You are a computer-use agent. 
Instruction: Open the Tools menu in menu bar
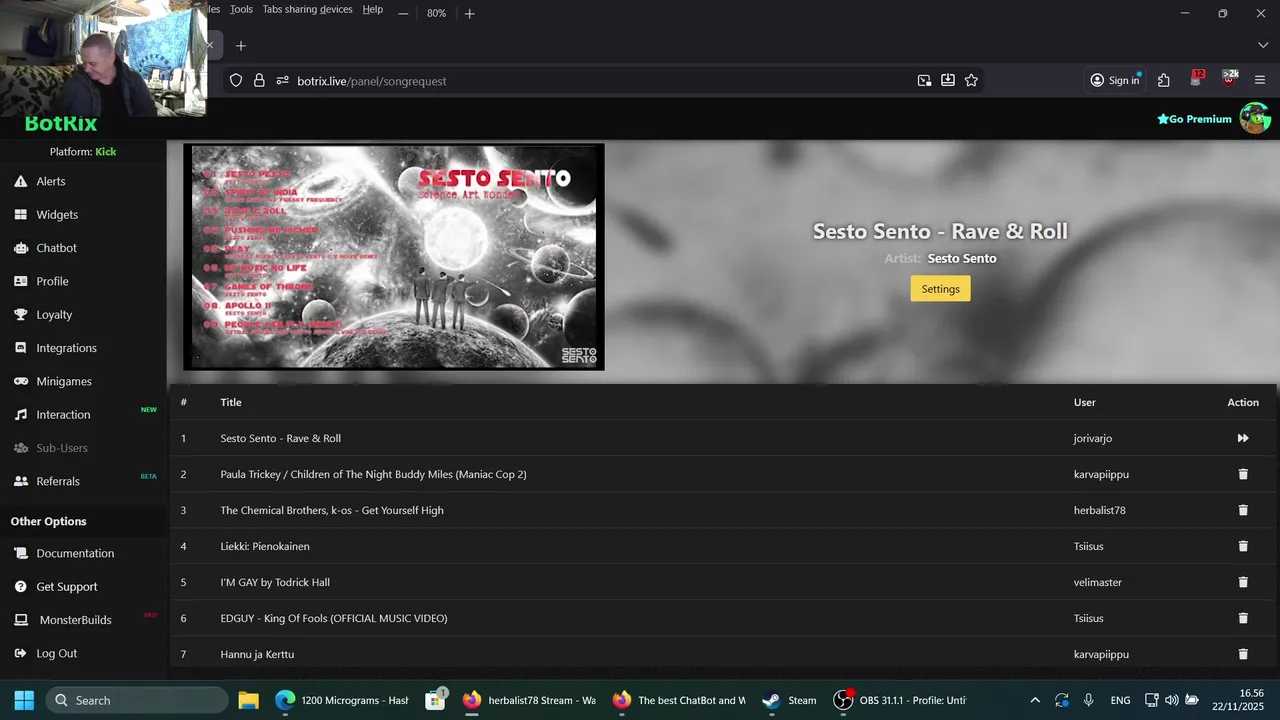[241, 9]
